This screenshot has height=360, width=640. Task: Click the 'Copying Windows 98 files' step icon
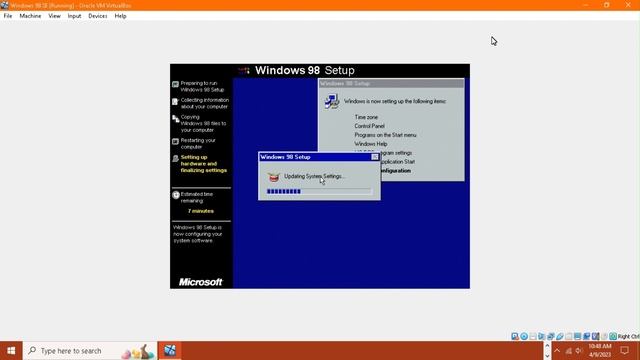176,119
